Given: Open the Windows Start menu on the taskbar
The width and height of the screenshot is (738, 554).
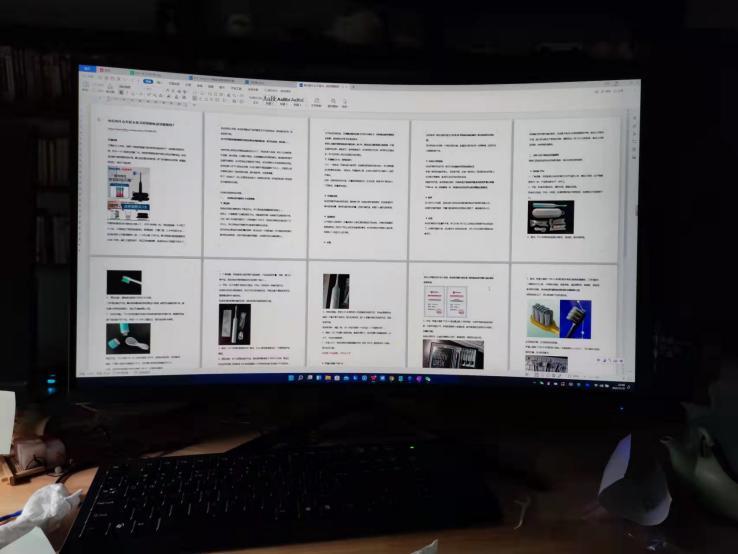Looking at the screenshot, I should pyautogui.click(x=291, y=378).
